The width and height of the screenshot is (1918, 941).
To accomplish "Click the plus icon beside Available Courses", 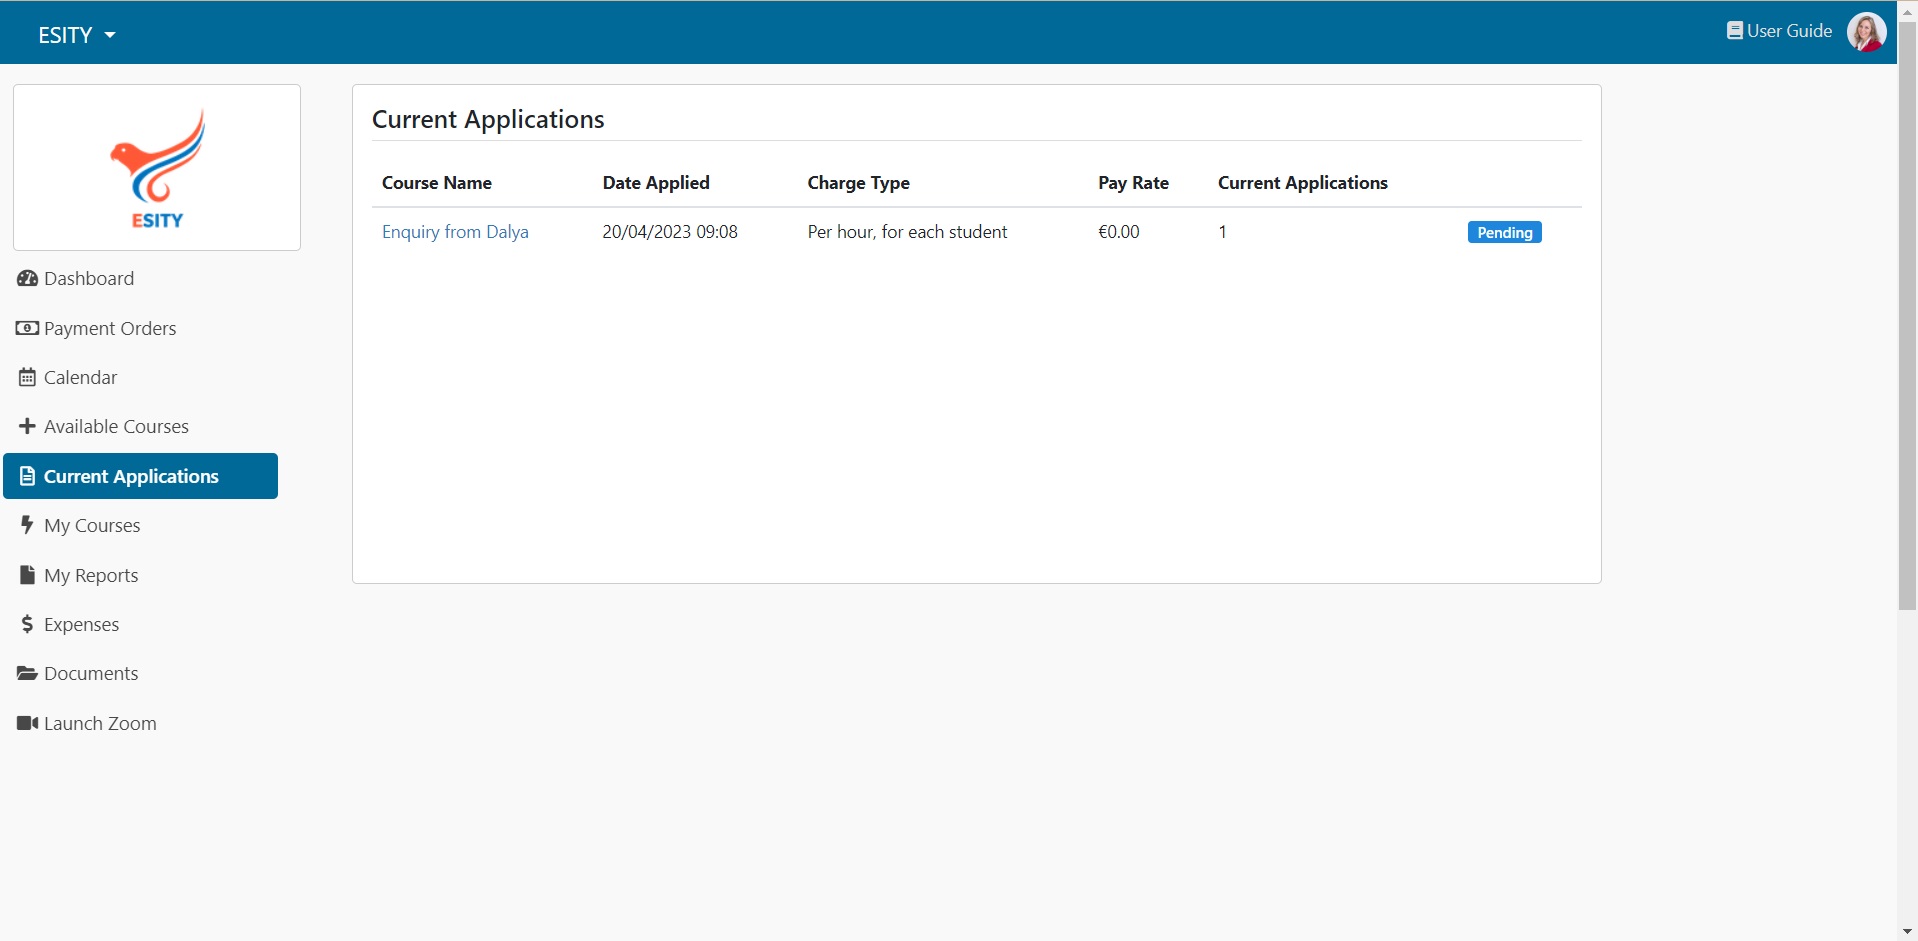I will (x=27, y=426).
